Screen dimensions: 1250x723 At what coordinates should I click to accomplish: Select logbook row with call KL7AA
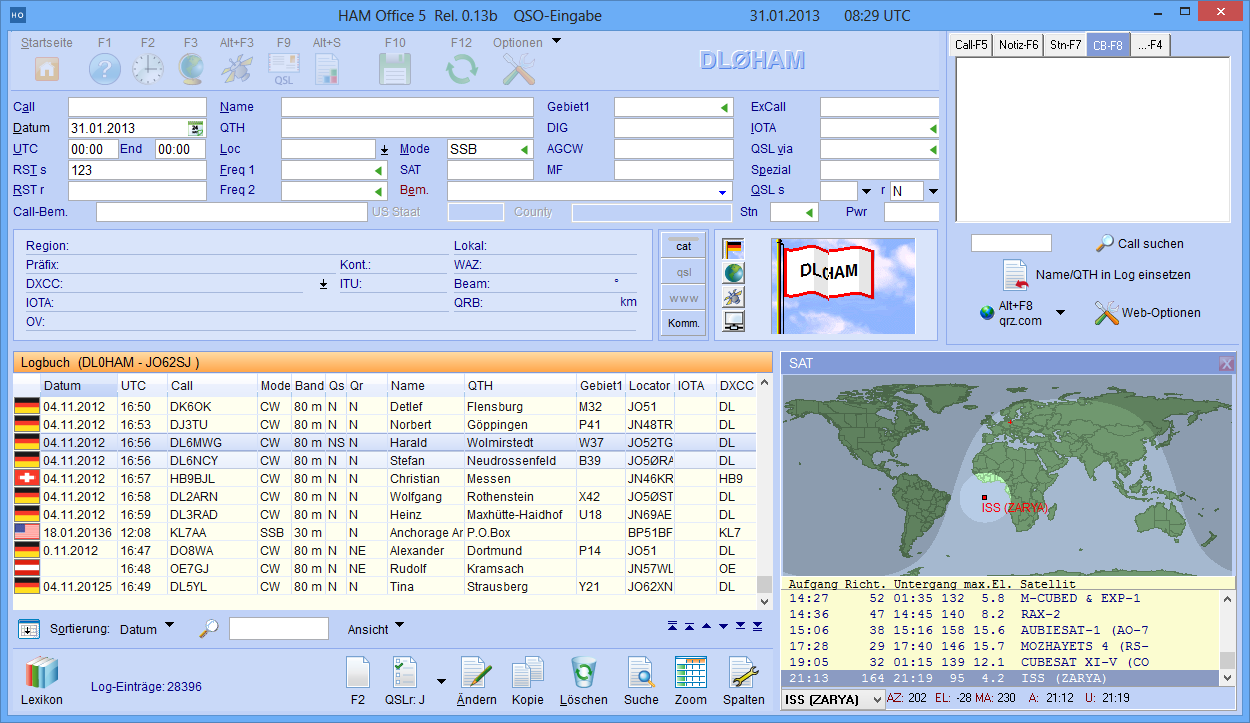click(385, 532)
